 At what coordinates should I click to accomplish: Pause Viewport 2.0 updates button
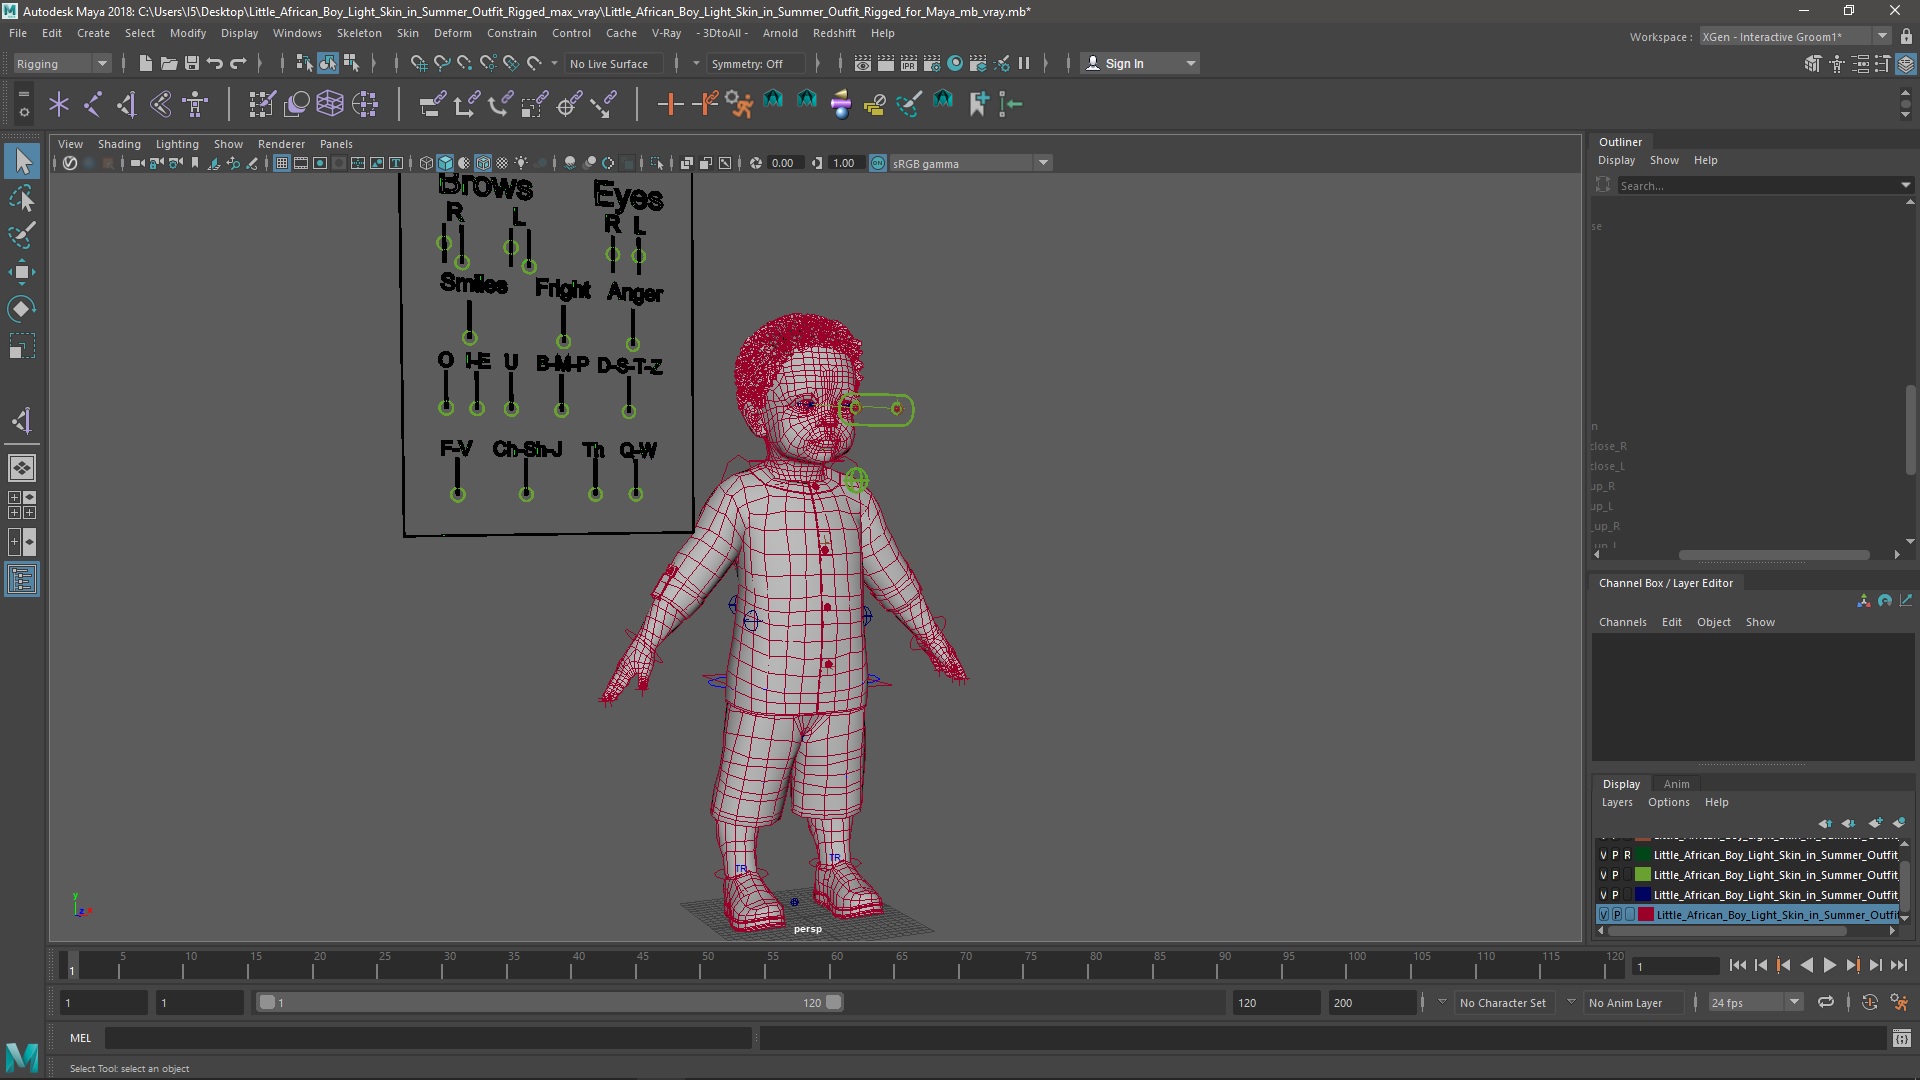1024,63
